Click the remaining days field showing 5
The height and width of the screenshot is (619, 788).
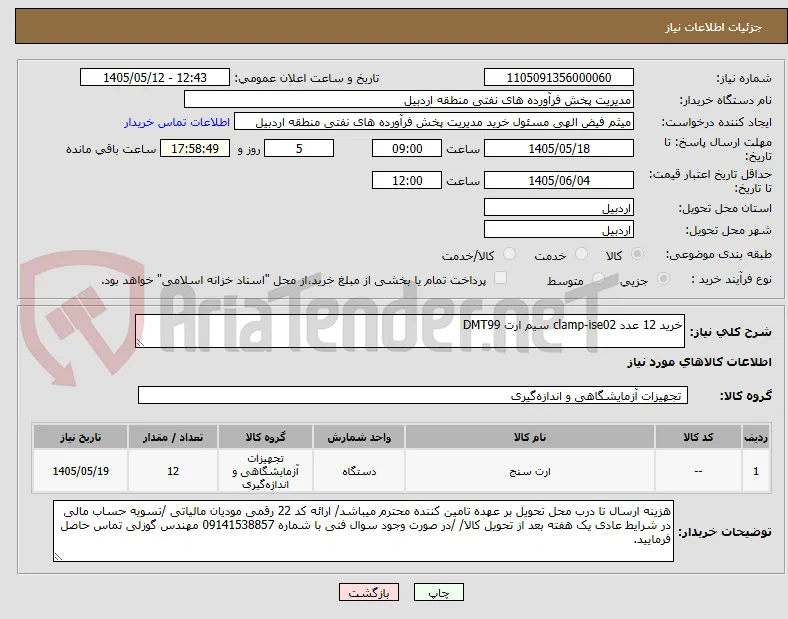(x=299, y=148)
